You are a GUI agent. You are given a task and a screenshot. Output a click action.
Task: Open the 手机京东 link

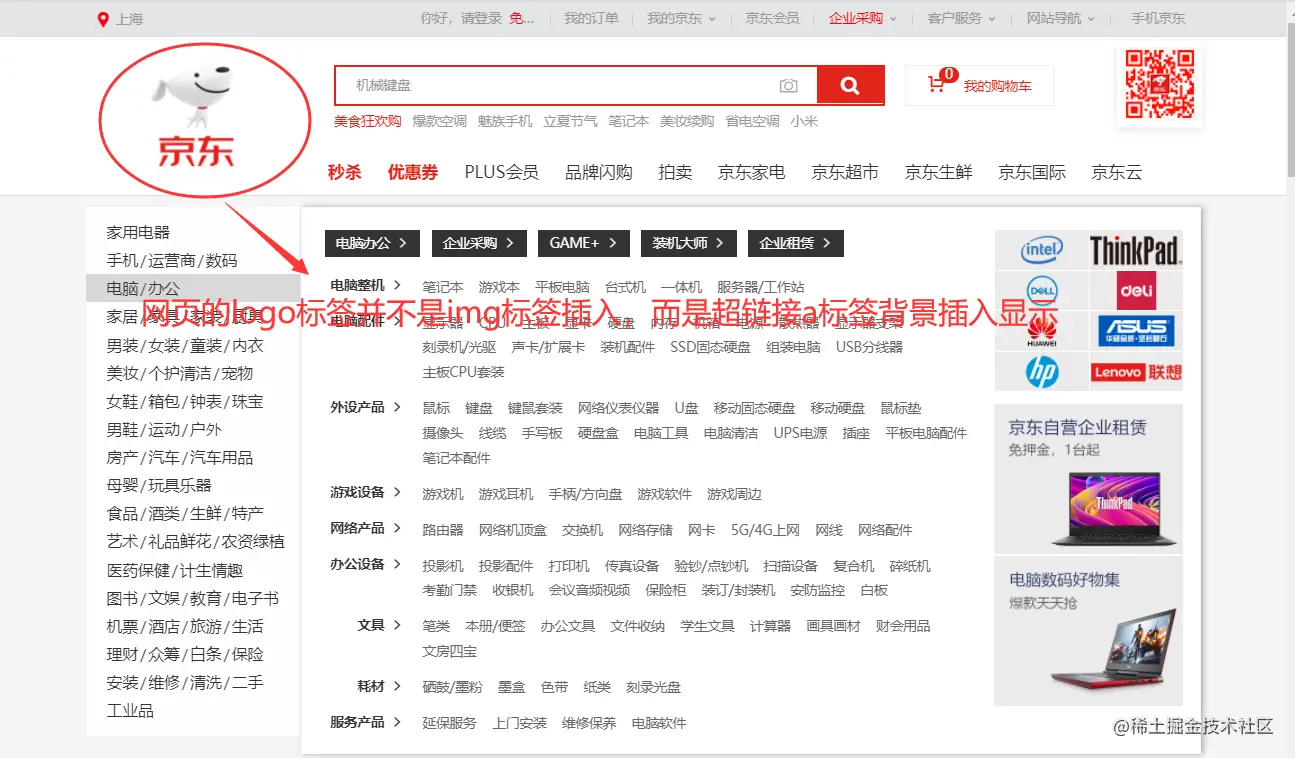(x=1158, y=18)
